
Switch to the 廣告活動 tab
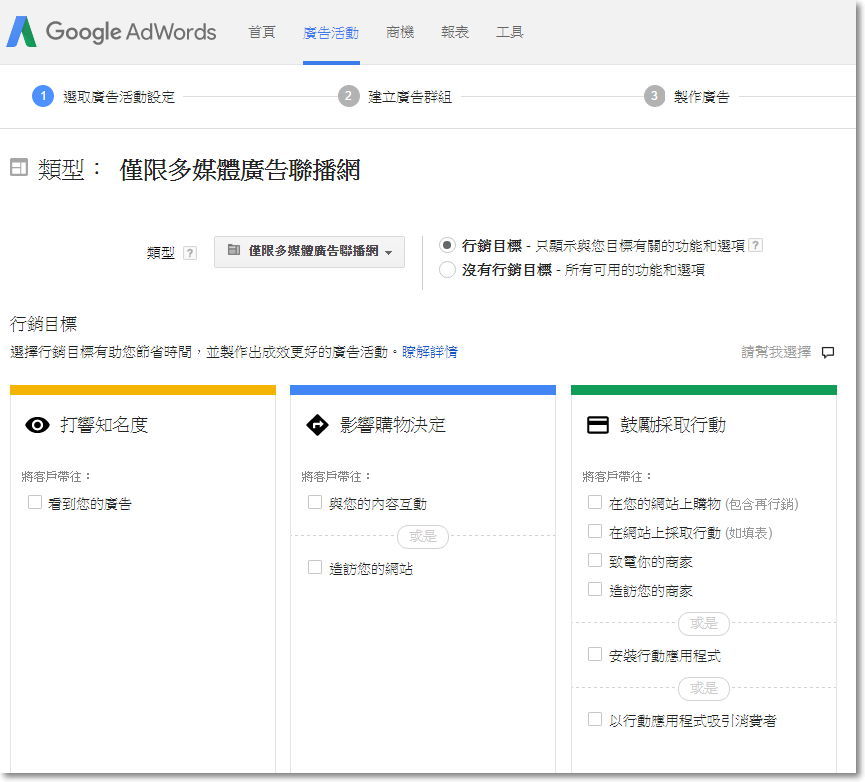[331, 33]
